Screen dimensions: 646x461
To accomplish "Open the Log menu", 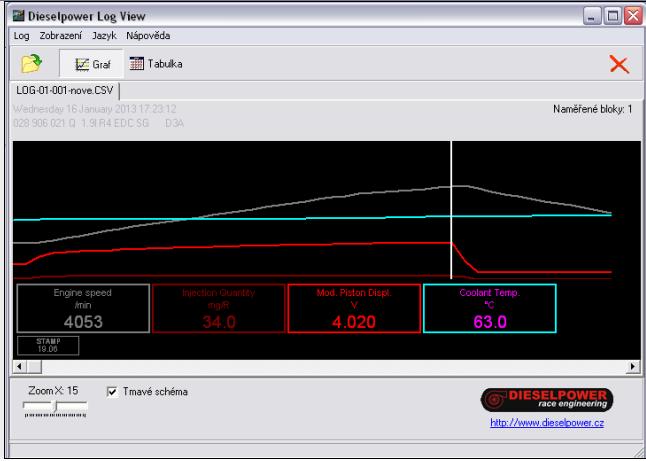I will pyautogui.click(x=21, y=36).
